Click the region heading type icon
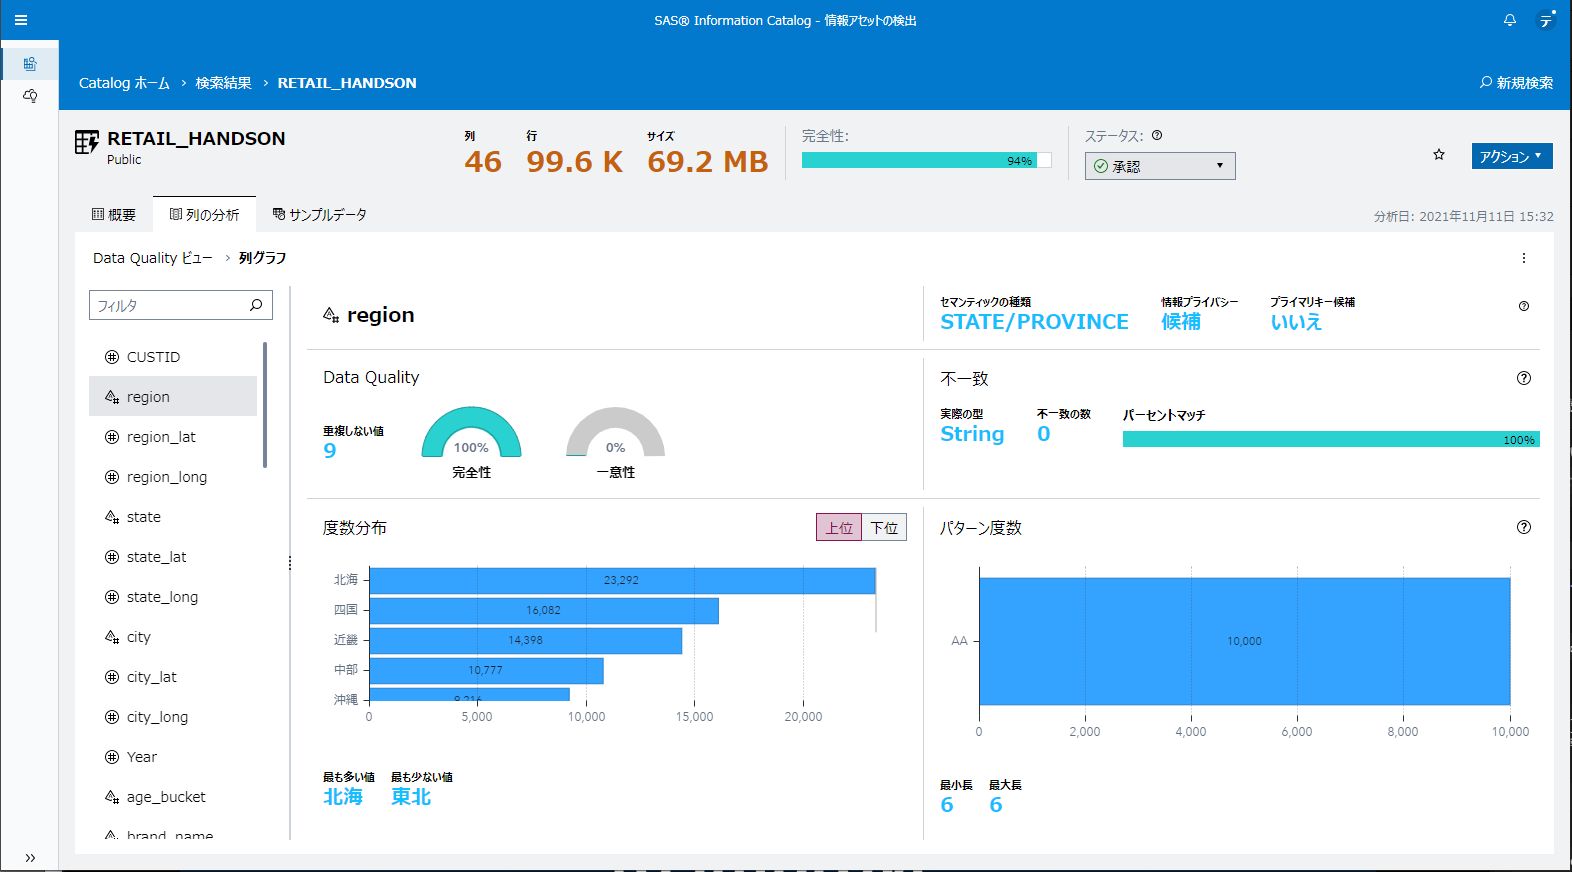The width and height of the screenshot is (1572, 872). point(331,315)
